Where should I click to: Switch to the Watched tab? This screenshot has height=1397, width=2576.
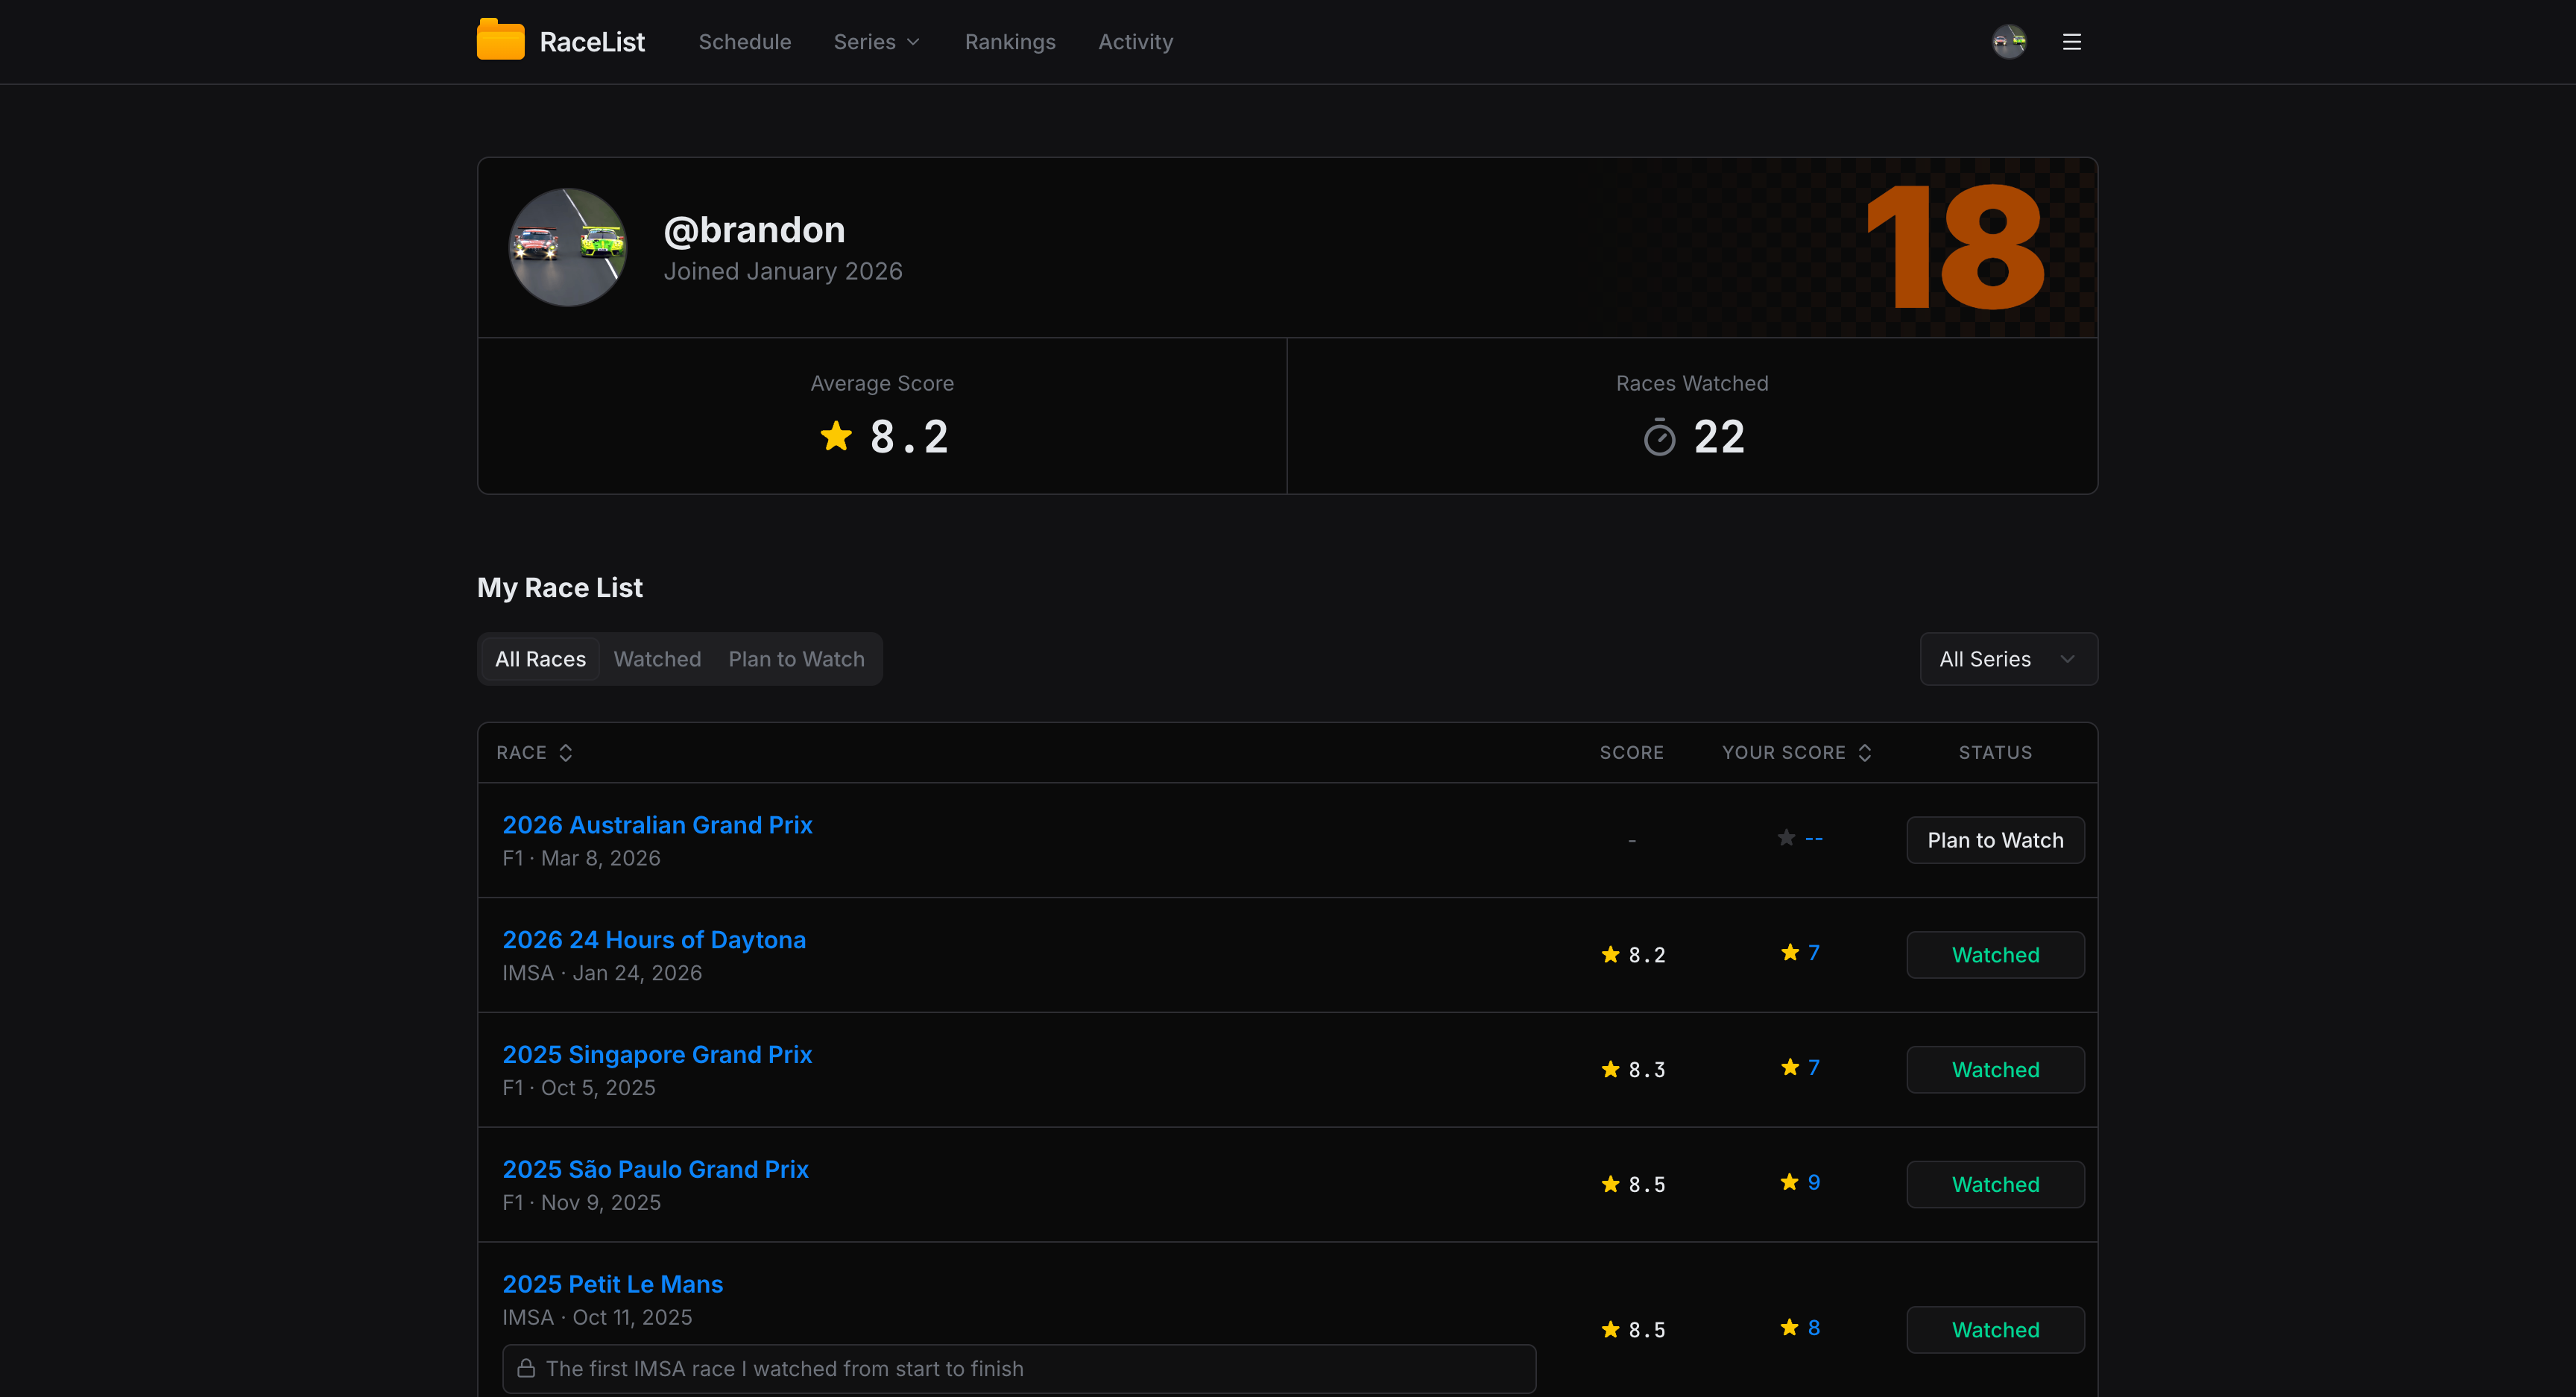pyautogui.click(x=657, y=659)
